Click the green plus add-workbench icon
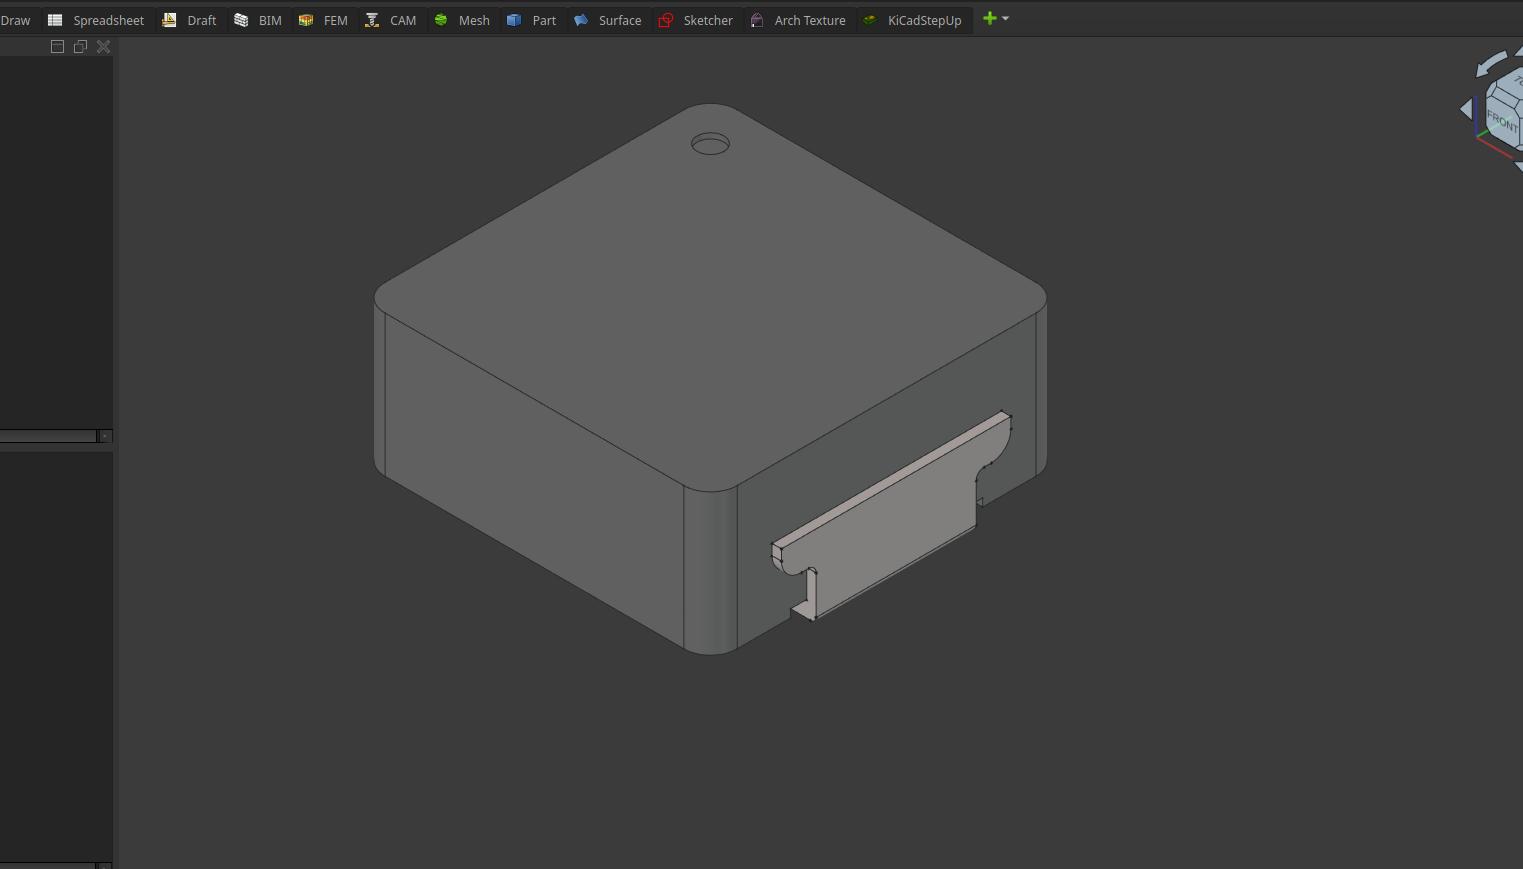The height and width of the screenshot is (869, 1523). [990, 18]
